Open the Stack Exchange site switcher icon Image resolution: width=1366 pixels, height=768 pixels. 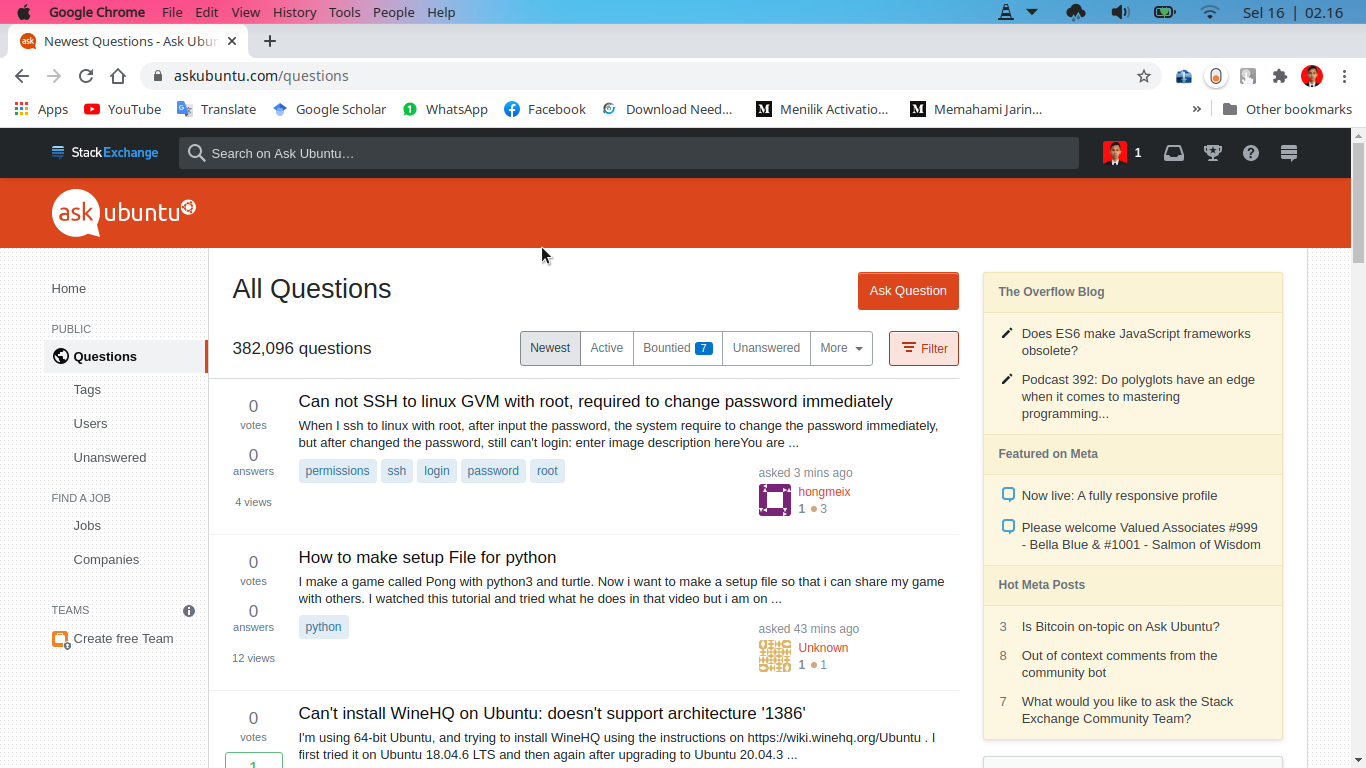[x=1289, y=153]
